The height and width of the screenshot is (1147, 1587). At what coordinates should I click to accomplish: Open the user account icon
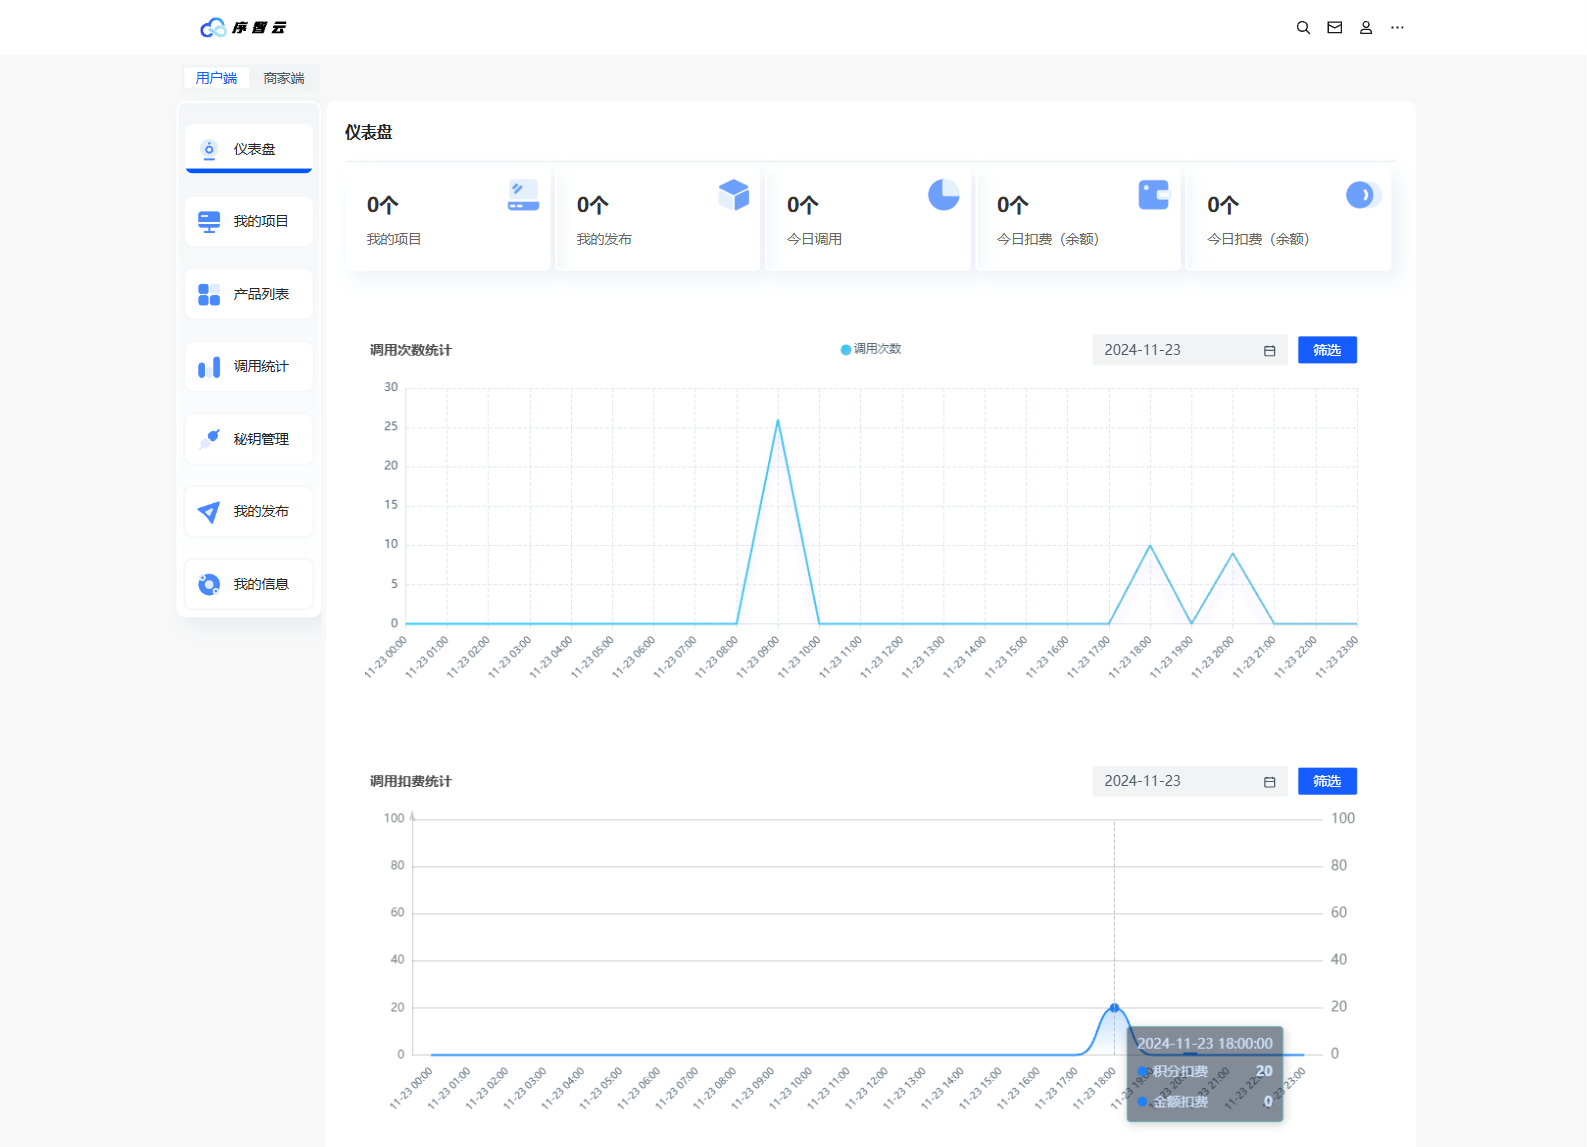(x=1366, y=28)
